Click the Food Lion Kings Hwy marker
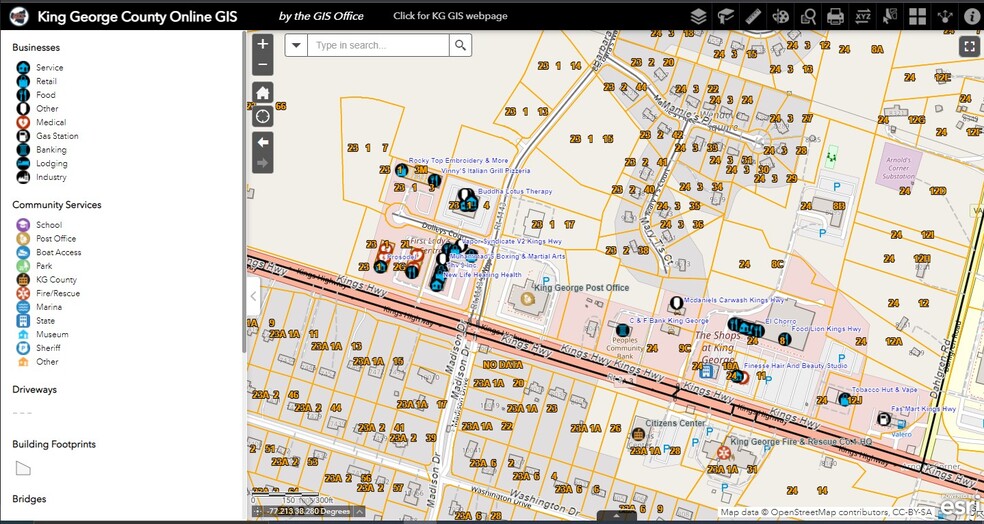Image resolution: width=984 pixels, height=524 pixels. click(x=783, y=340)
